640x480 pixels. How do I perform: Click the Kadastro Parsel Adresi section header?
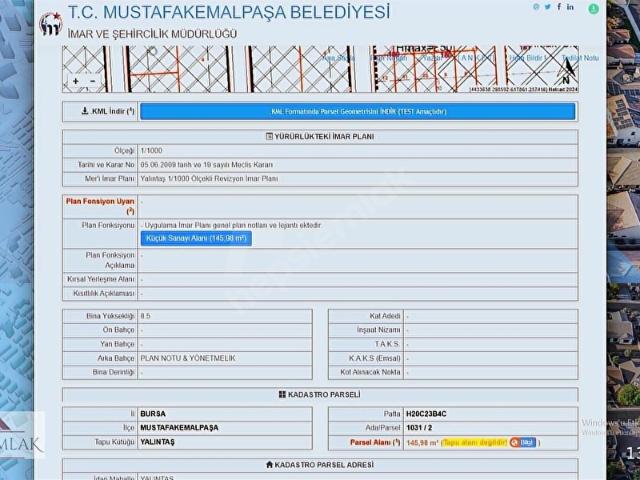point(320,465)
